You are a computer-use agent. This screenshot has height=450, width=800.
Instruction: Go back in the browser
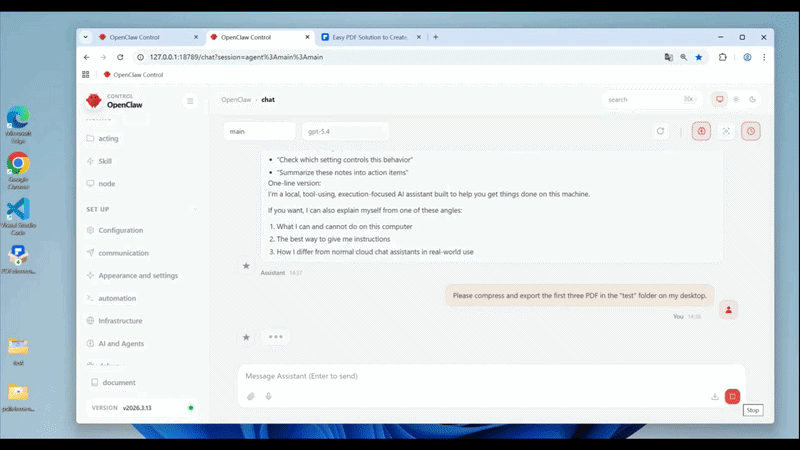pos(87,57)
